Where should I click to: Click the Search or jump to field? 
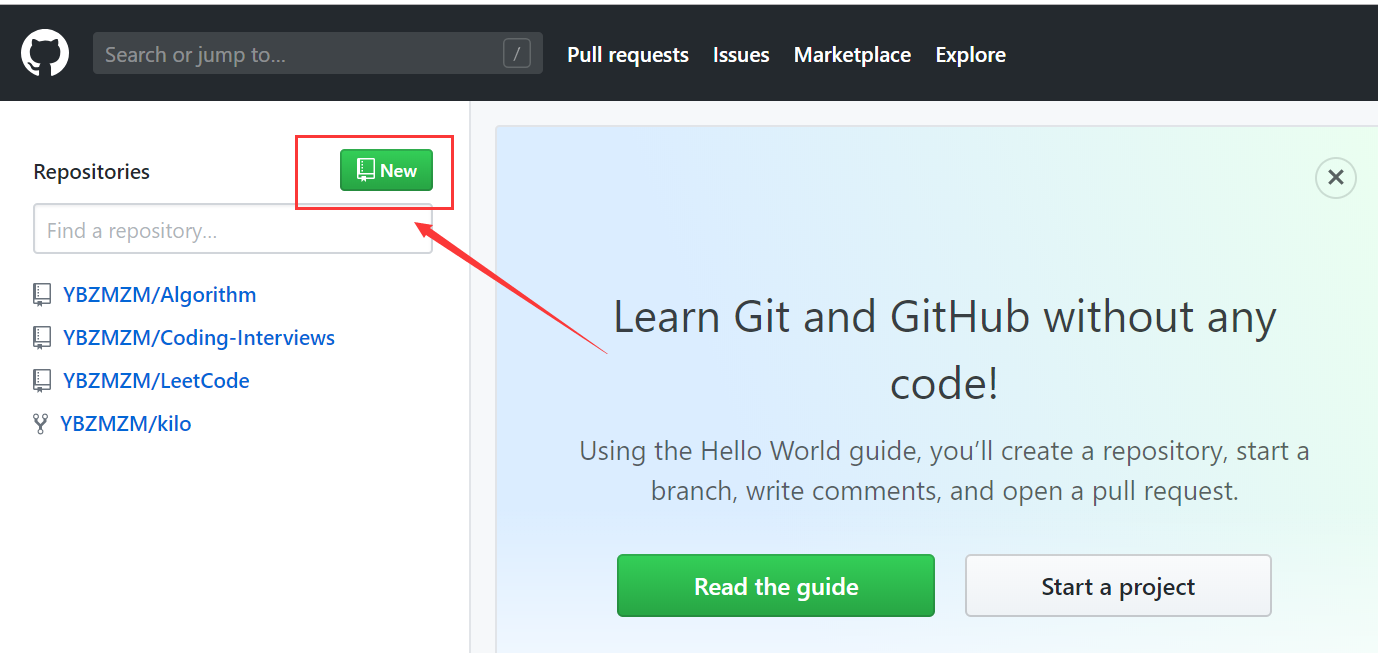click(x=318, y=53)
